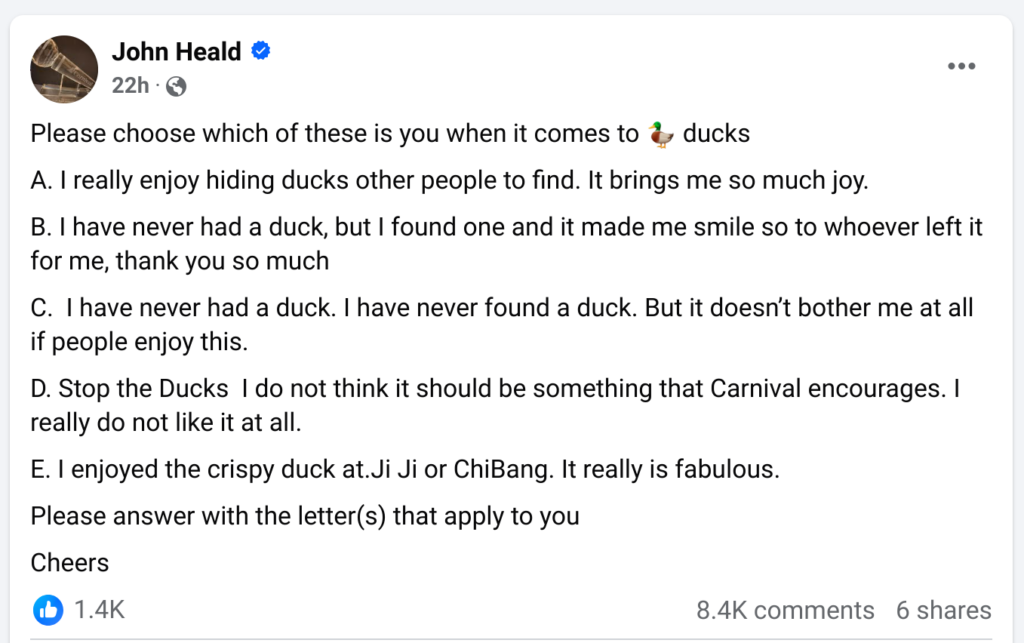
Task: Click the blue verified badge beside John Heald
Action: pyautogui.click(x=258, y=51)
